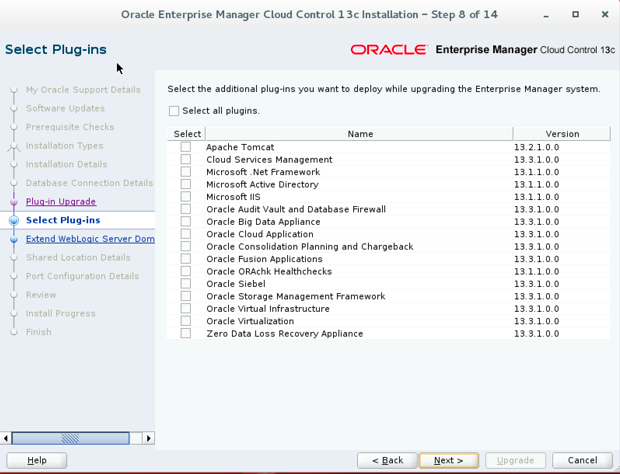
Task: Tick Zero Data Loss Recovery Appliance checkbox
Action: click(185, 333)
